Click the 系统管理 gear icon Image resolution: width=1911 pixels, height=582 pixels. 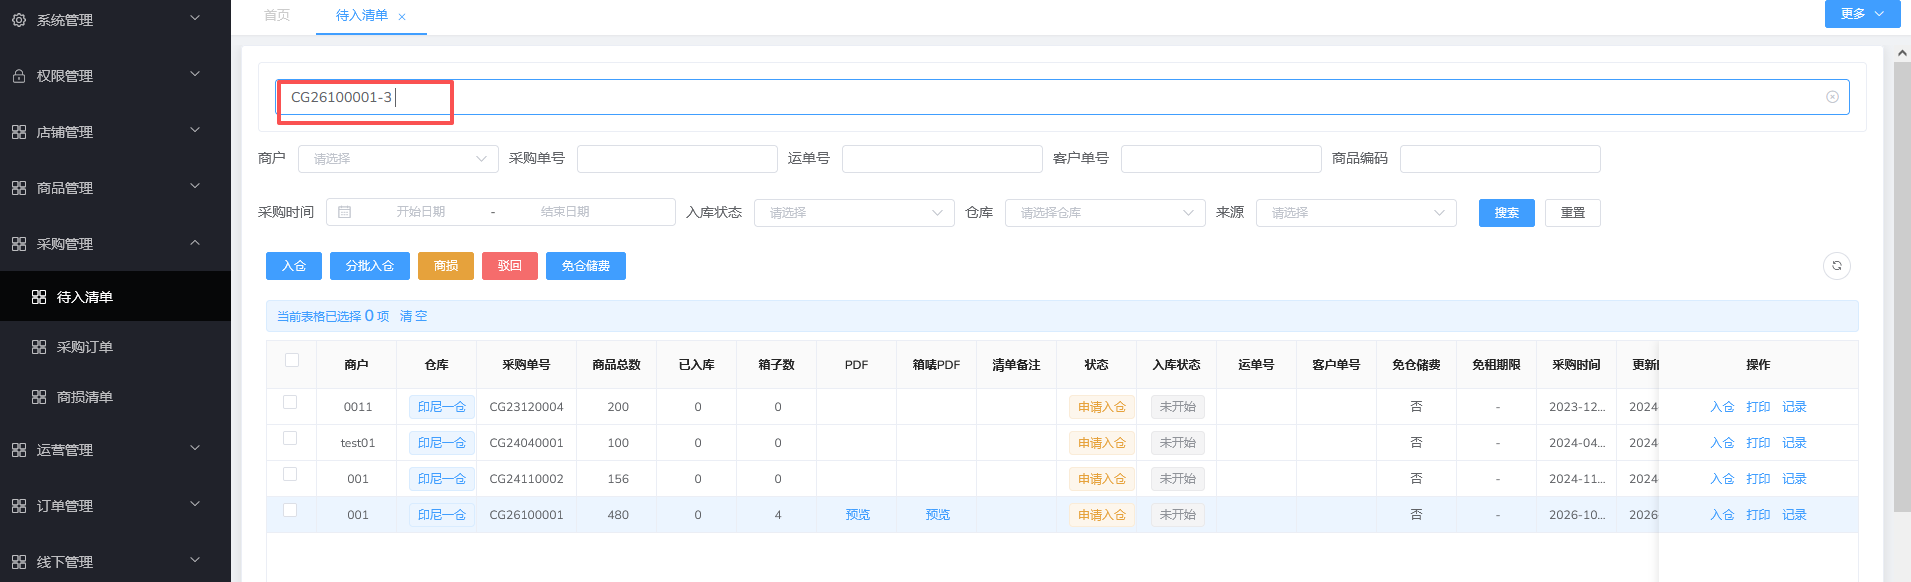(x=19, y=20)
